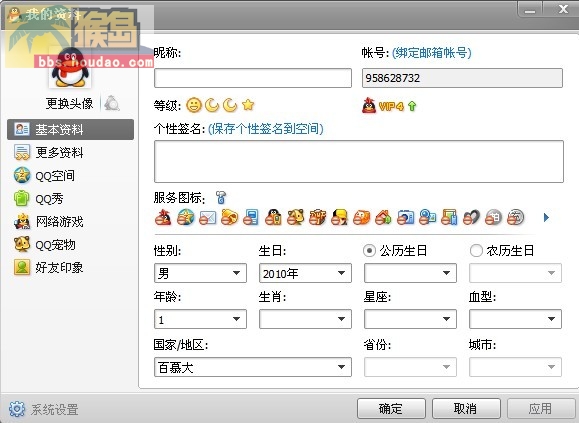579x423 pixels.
Task: Show more service icons with blue arrow
Action: [546, 217]
